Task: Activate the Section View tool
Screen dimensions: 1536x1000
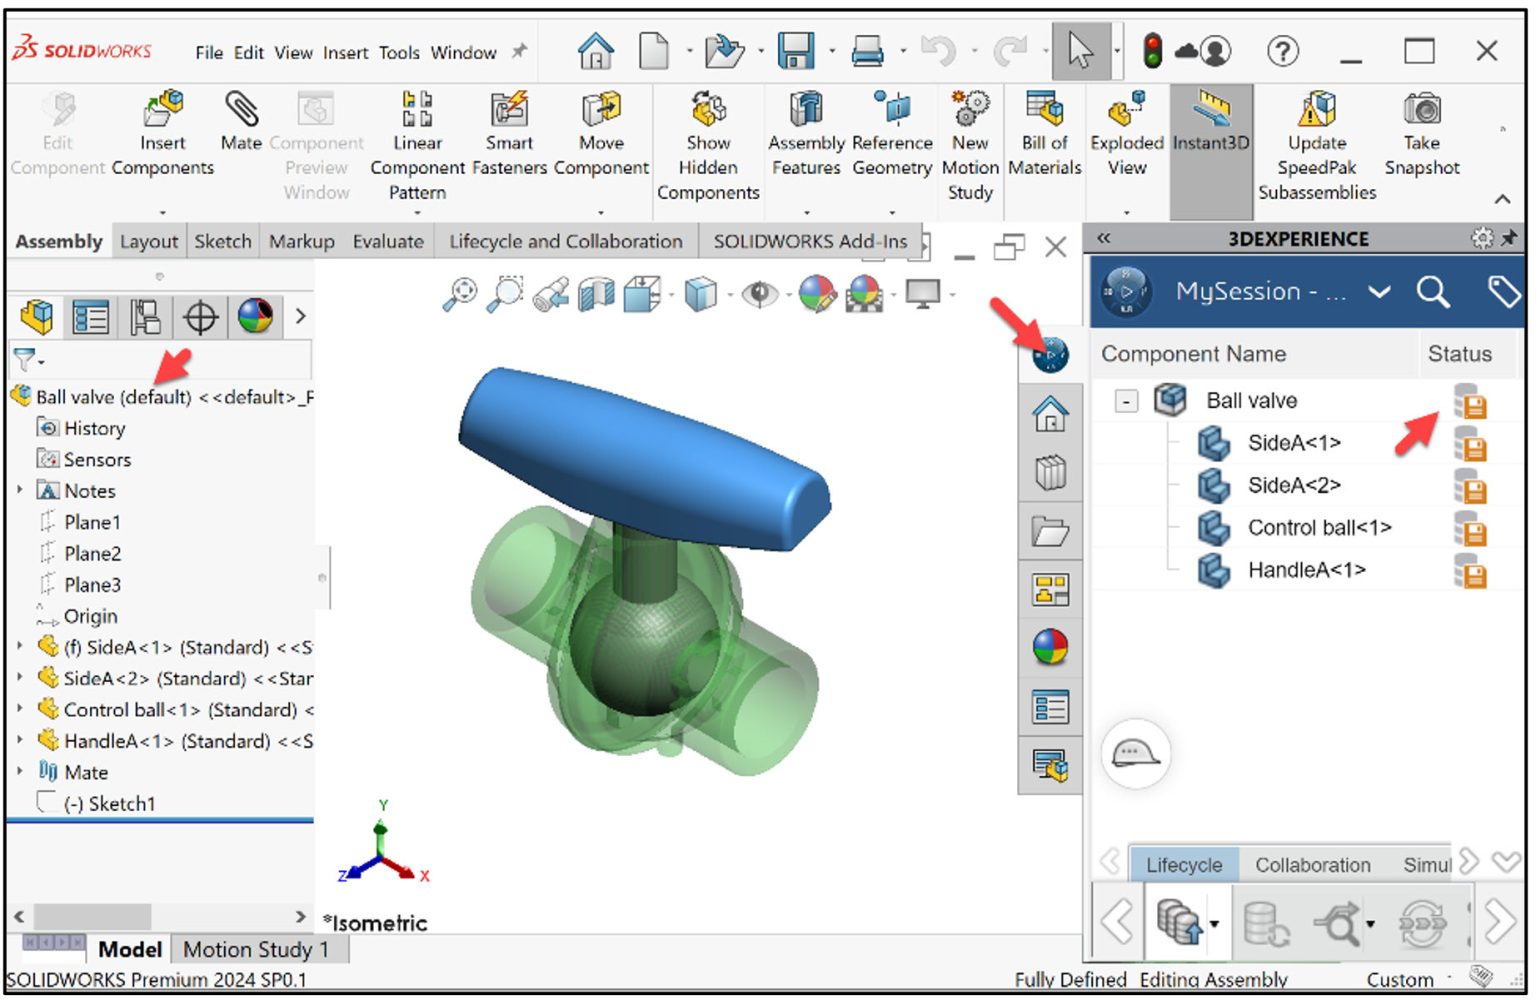Action: [x=595, y=293]
